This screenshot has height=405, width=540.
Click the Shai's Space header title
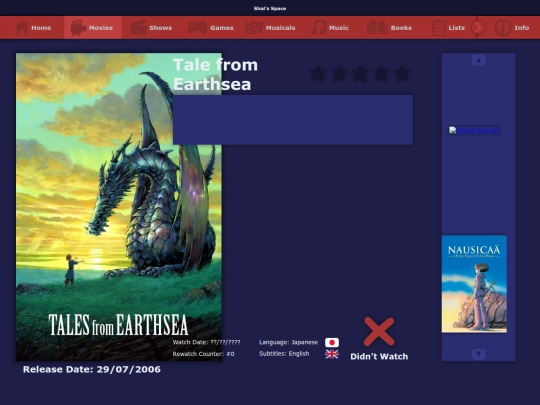(x=270, y=8)
